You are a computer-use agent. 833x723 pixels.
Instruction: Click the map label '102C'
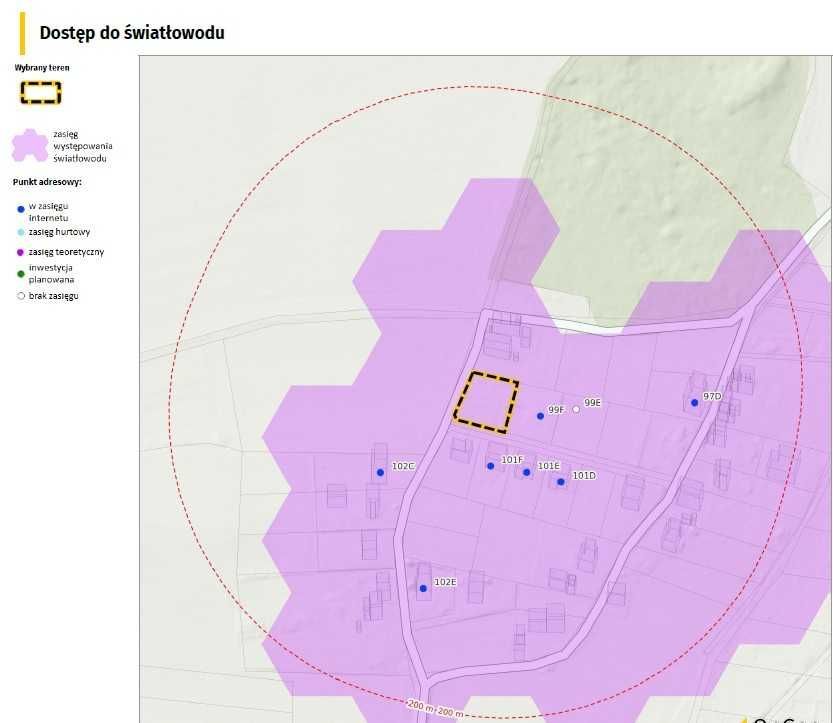pyautogui.click(x=403, y=466)
